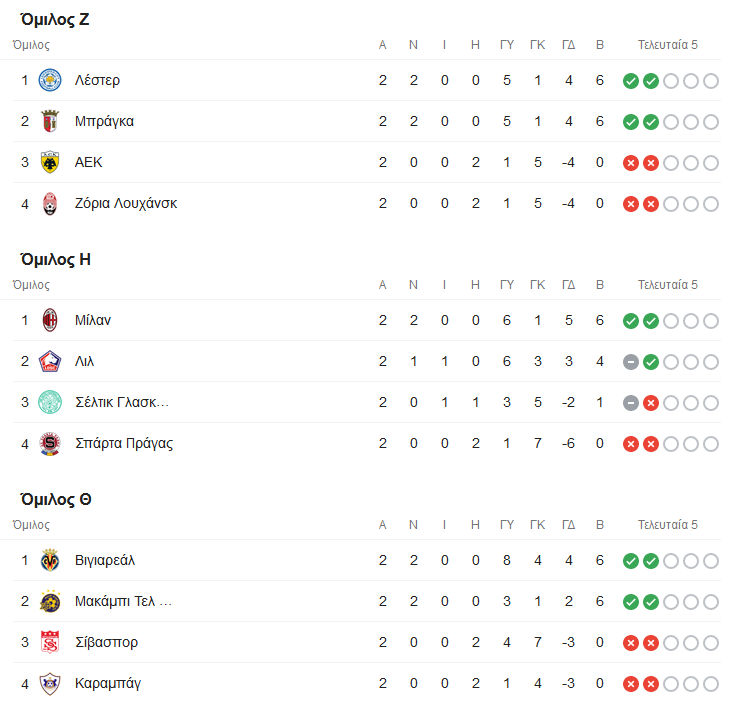Click the Braga club crest icon

[x=49, y=121]
